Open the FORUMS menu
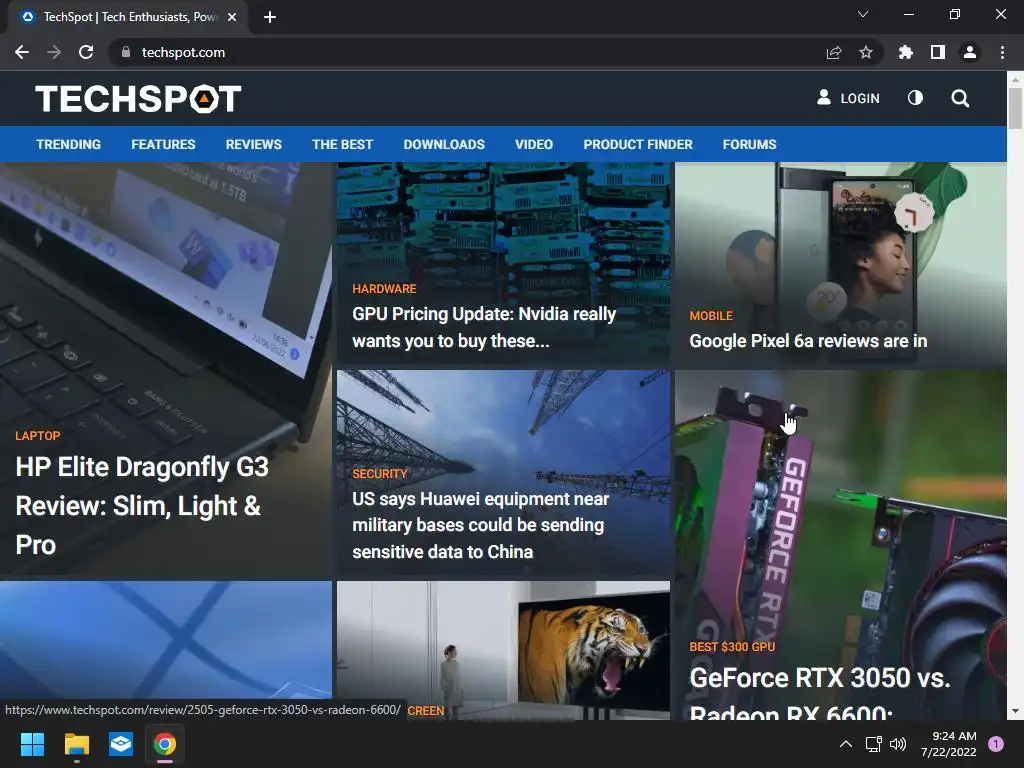 [x=749, y=144]
